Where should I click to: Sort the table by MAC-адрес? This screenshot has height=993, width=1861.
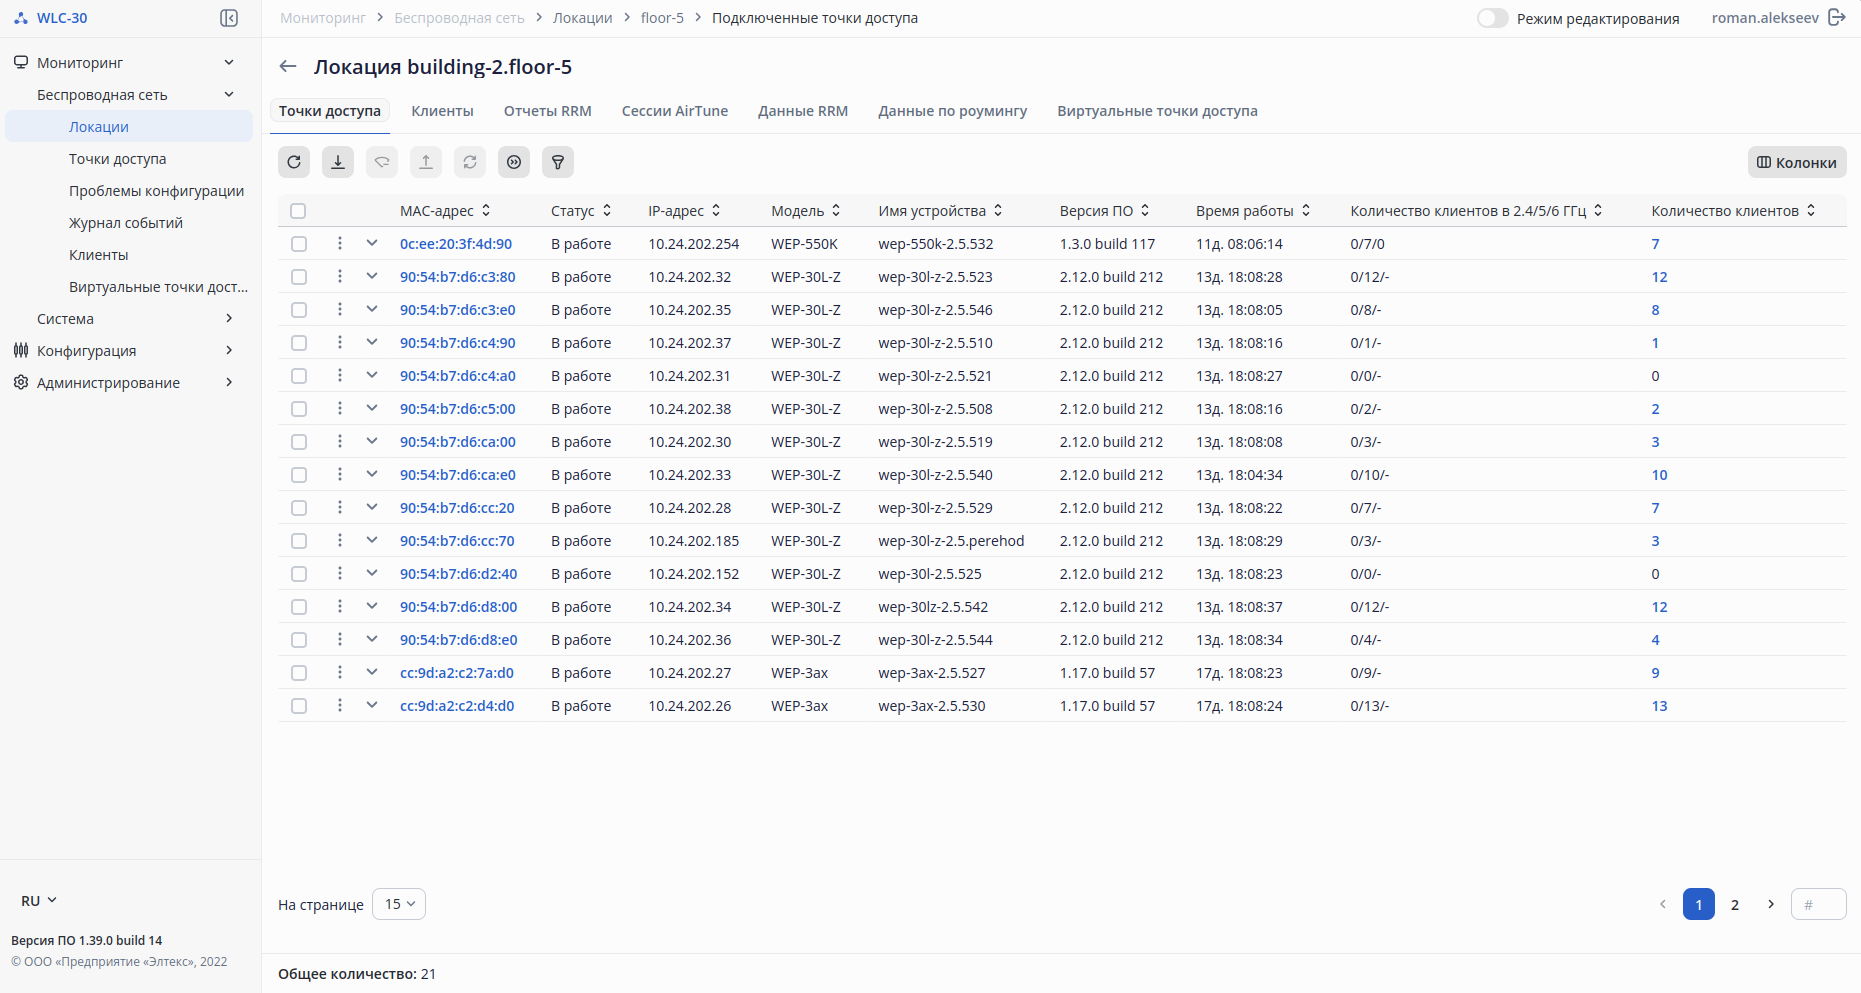click(x=486, y=211)
